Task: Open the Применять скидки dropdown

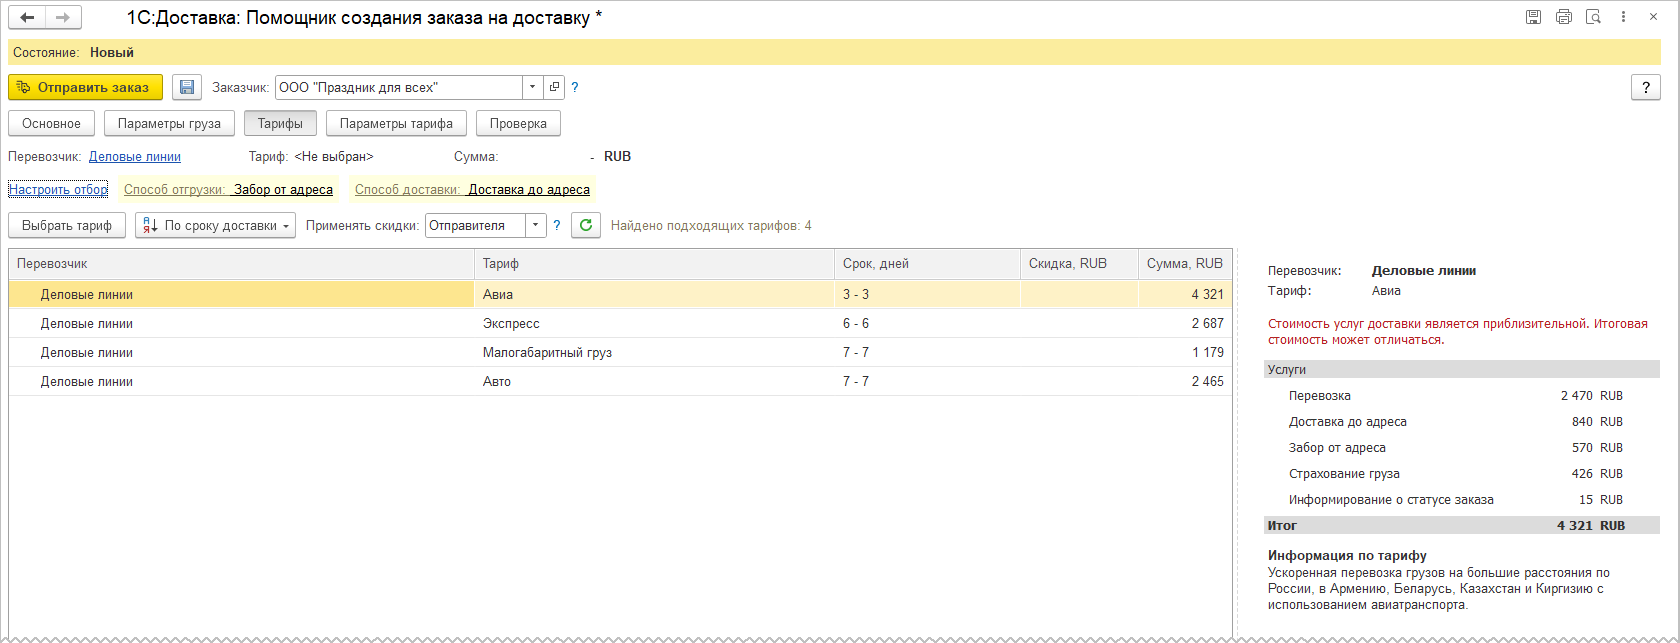Action: 536,226
